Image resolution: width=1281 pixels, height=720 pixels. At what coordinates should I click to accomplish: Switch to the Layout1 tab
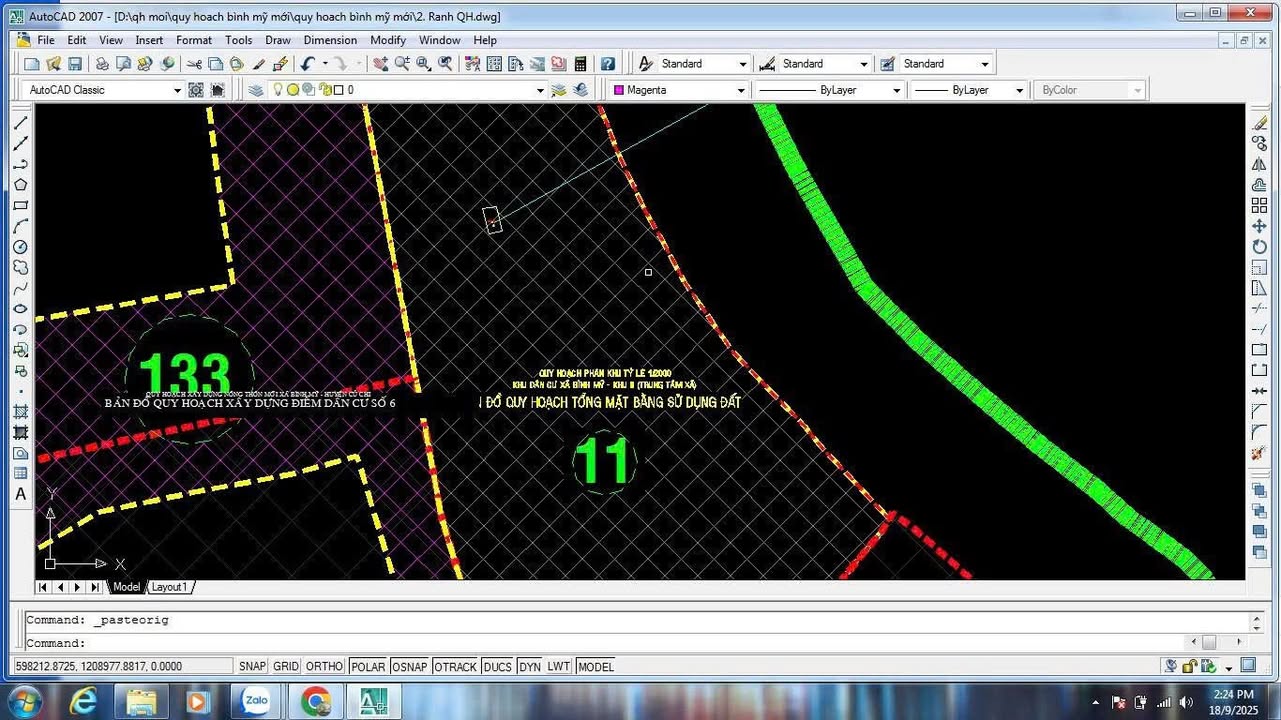[x=170, y=587]
